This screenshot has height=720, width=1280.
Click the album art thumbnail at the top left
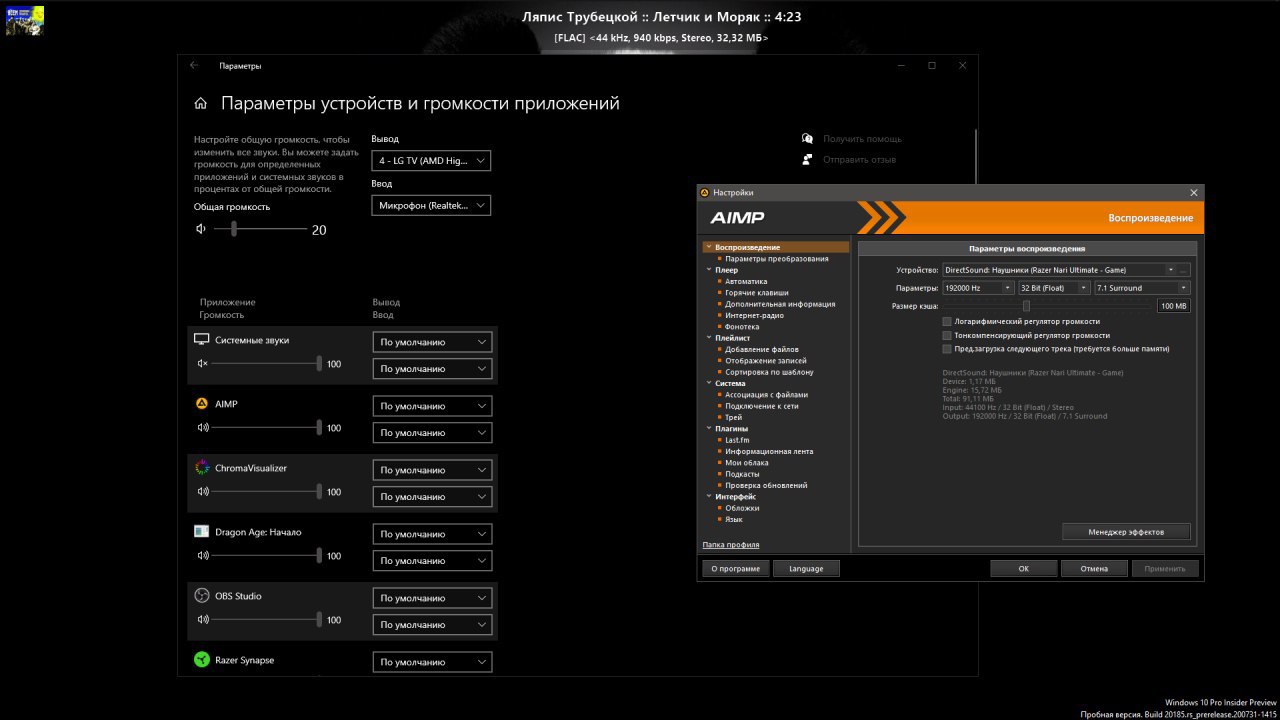click(24, 20)
